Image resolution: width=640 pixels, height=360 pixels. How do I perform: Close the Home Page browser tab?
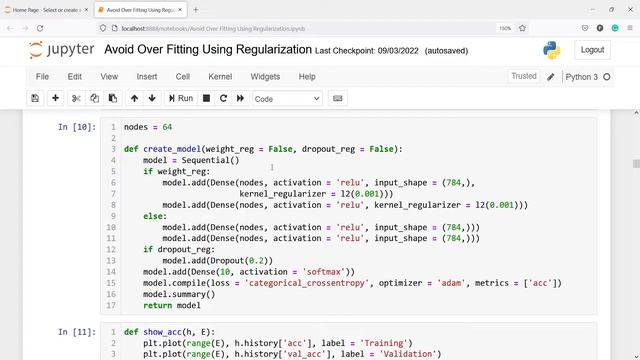[x=86, y=10]
